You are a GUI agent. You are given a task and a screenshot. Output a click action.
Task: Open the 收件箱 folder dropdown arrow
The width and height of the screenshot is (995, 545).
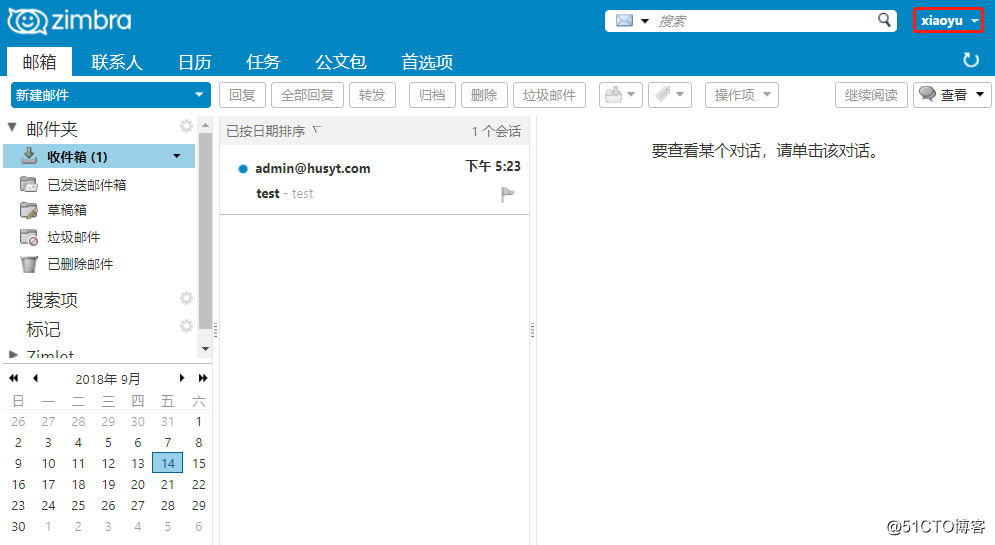coord(176,156)
